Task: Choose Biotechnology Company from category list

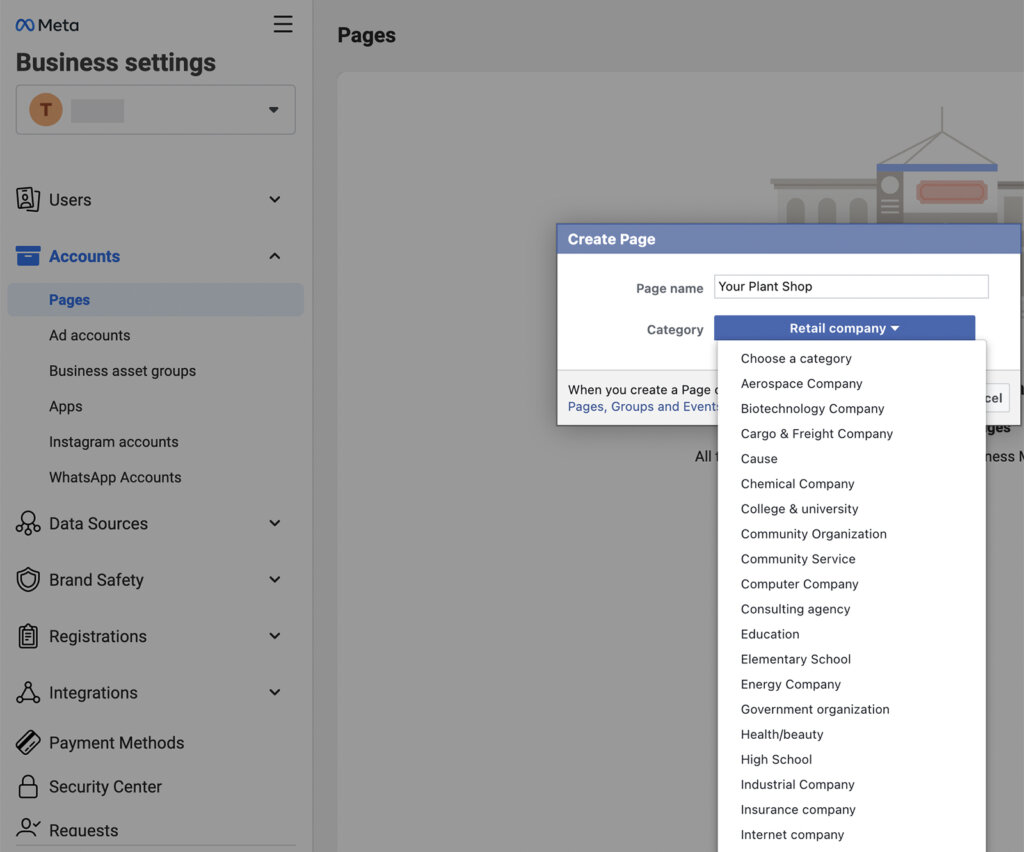Action: [812, 408]
